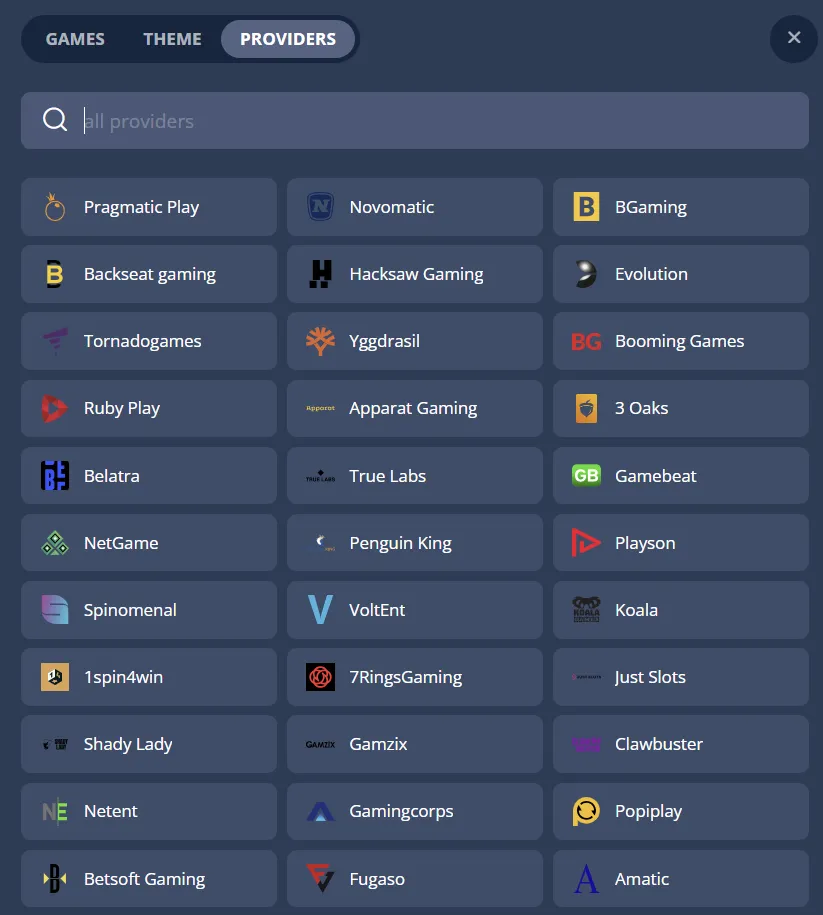Click the magnifier search icon
This screenshot has width=823, height=915.
55,120
